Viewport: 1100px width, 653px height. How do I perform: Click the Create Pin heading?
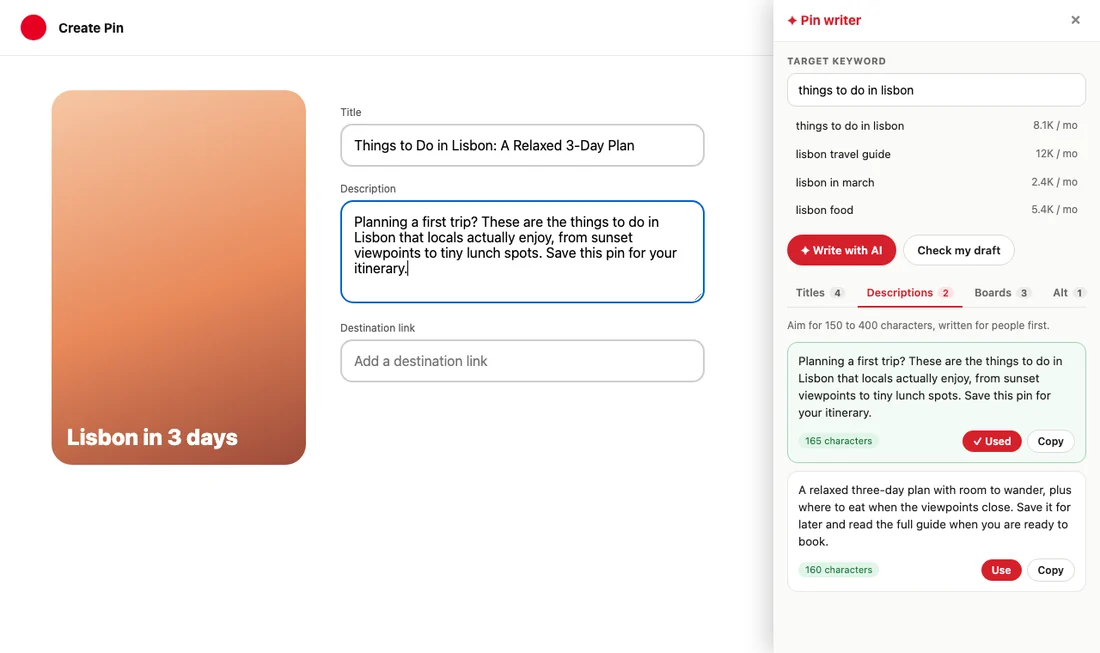point(91,28)
